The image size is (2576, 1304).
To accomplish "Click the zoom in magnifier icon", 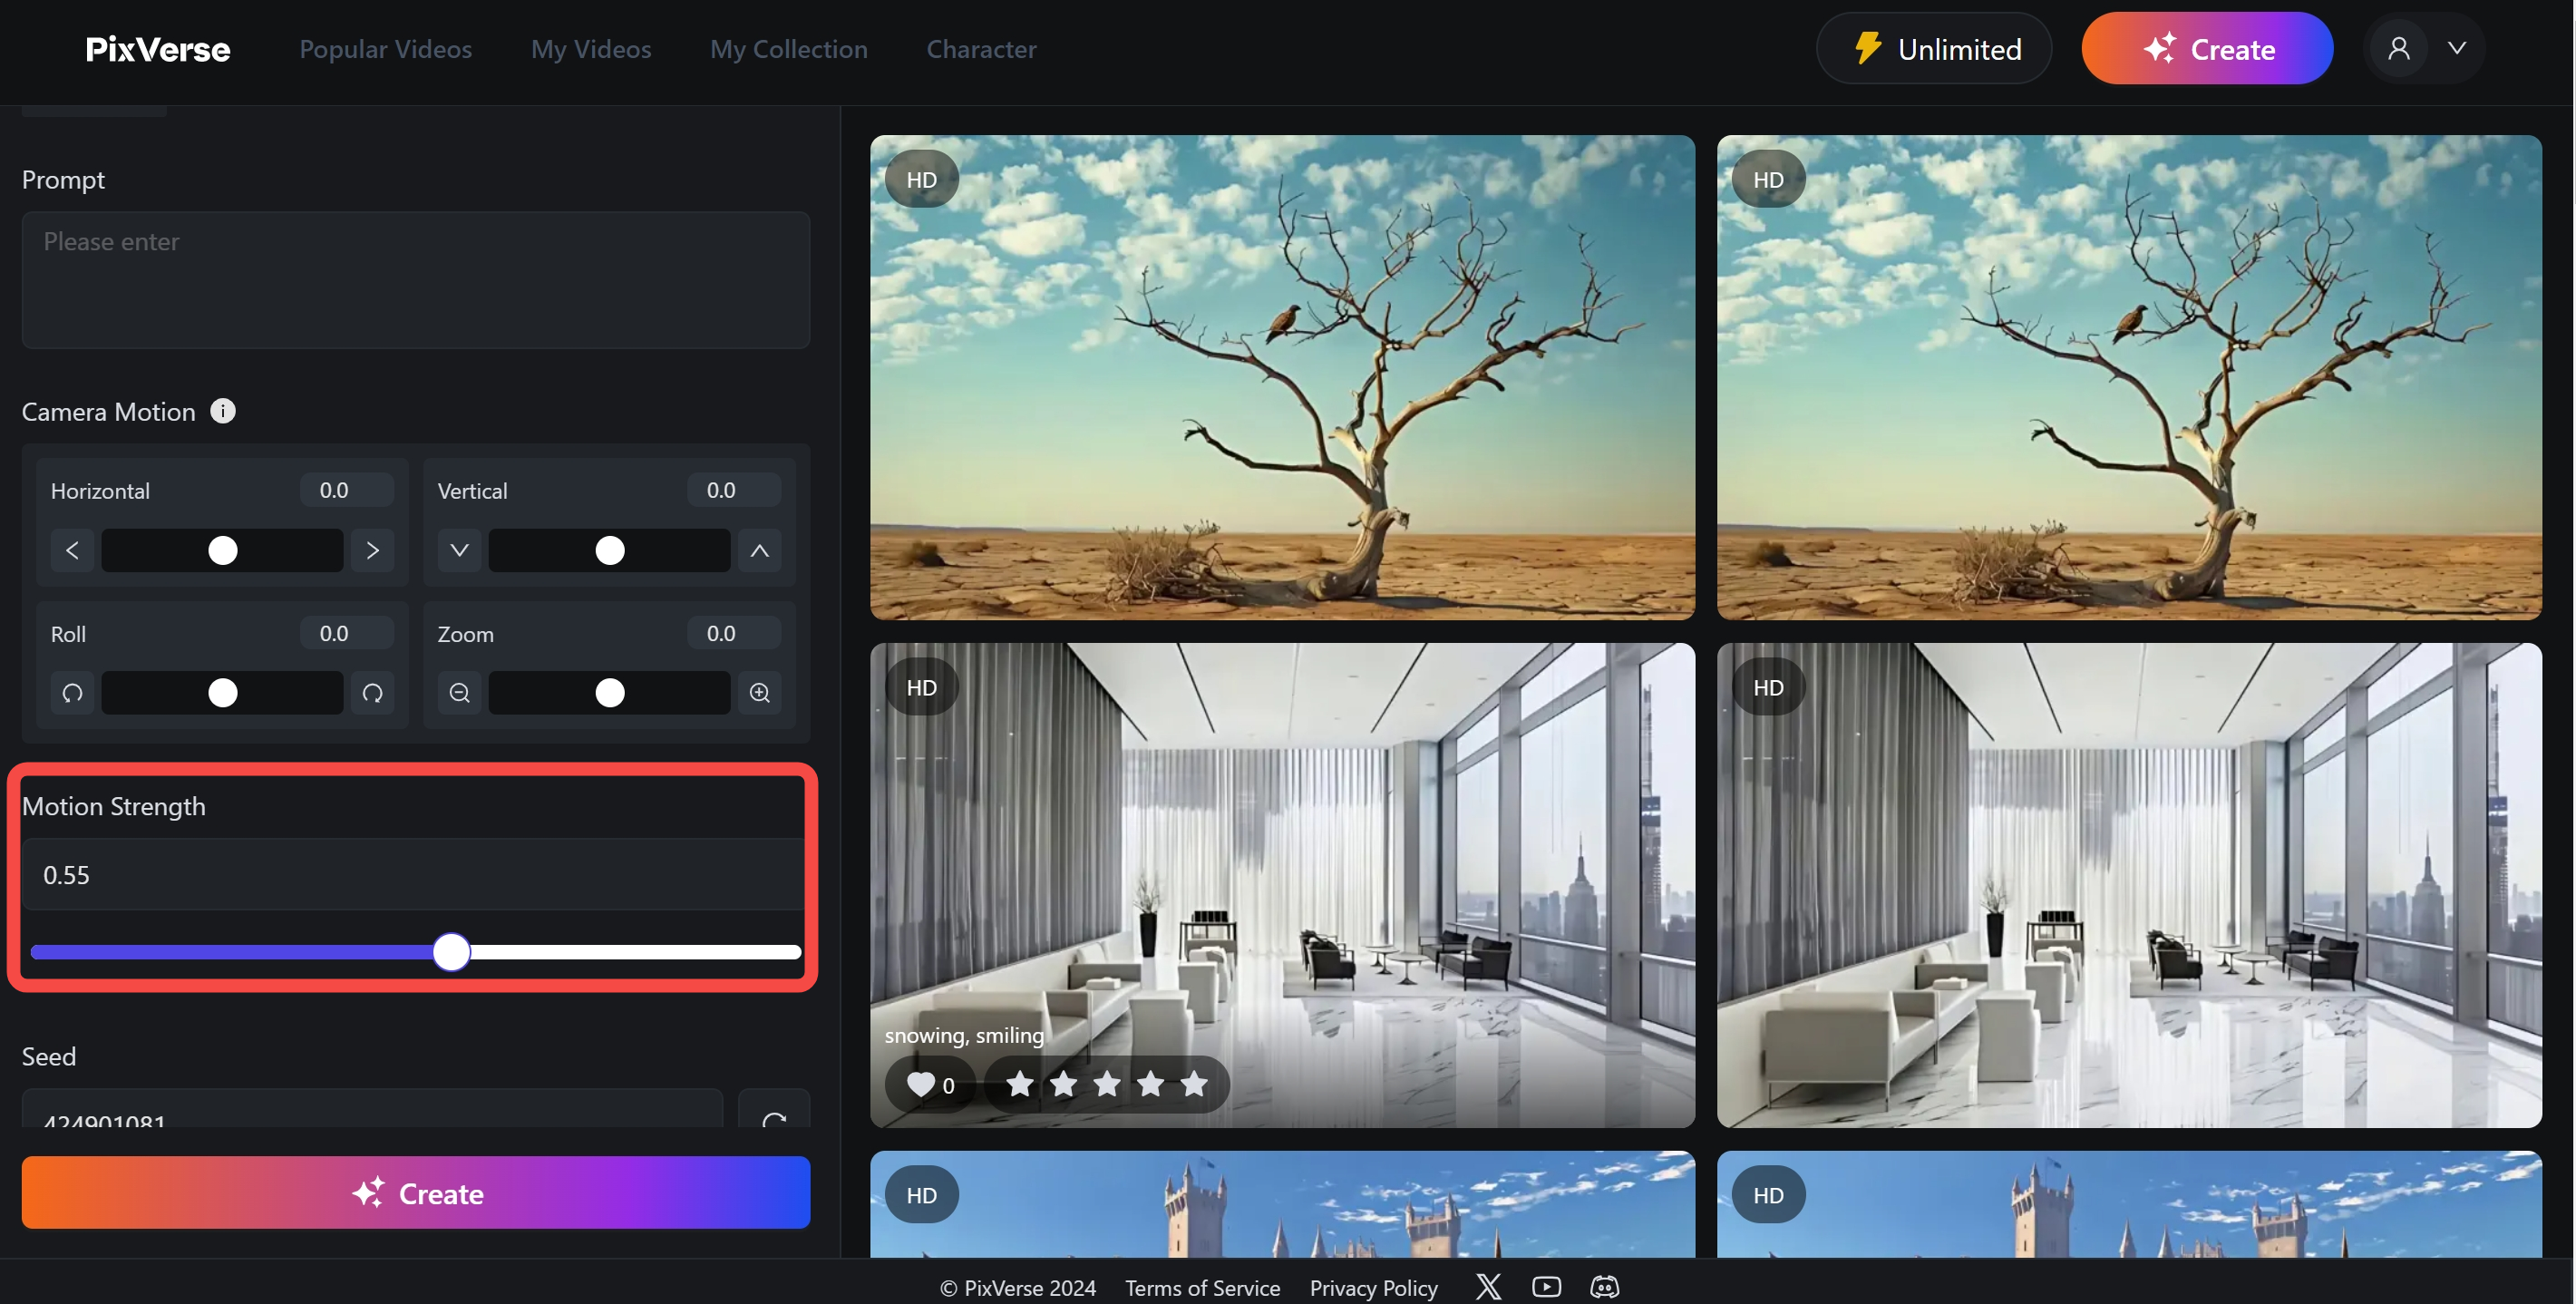I will (x=760, y=693).
